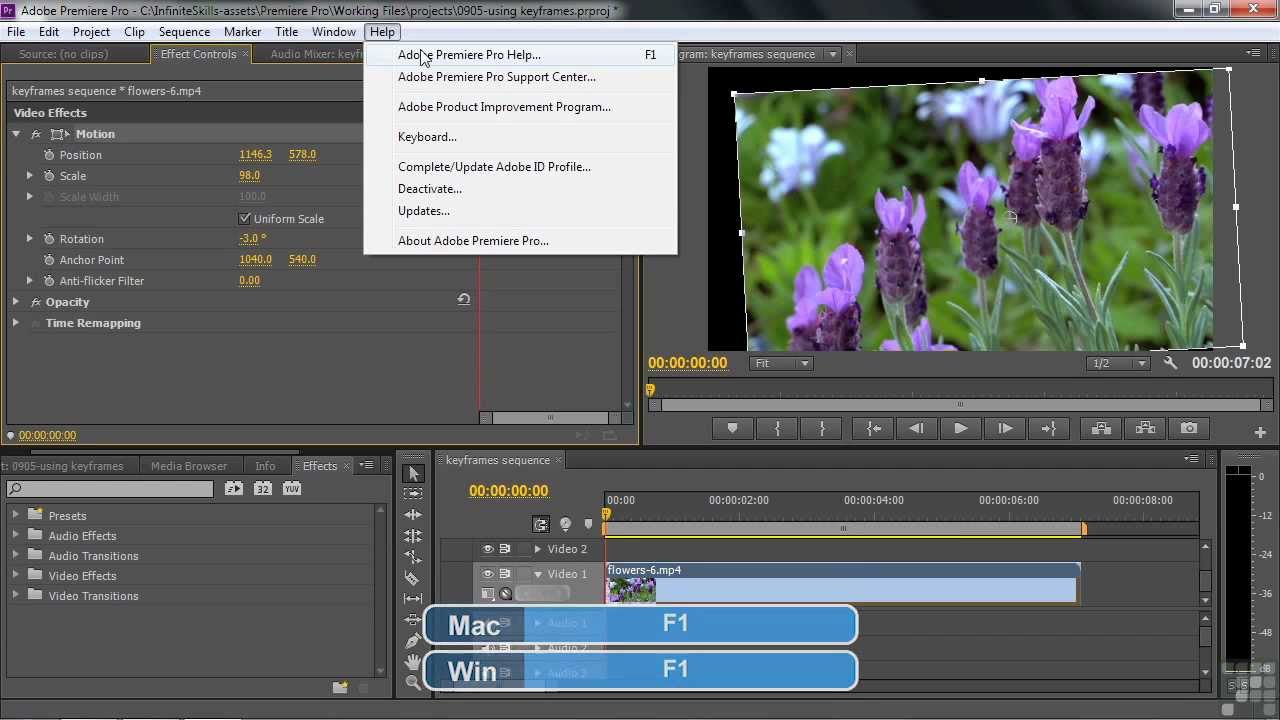Viewport: 1280px width, 720px height.
Task: Click the Effects search field
Action: point(110,489)
